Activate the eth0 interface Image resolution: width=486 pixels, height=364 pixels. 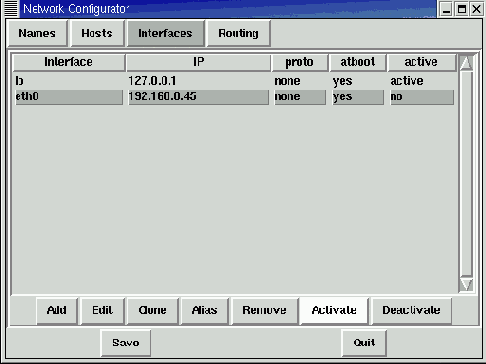click(334, 310)
